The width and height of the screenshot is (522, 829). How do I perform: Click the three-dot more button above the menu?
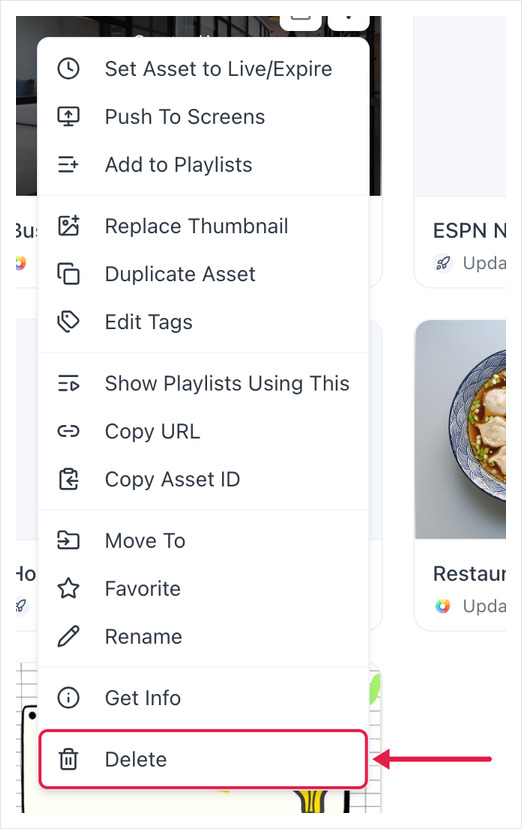(349, 21)
